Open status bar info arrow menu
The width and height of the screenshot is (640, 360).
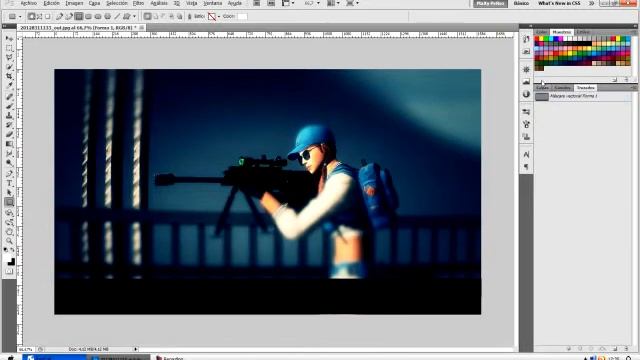click(136, 349)
